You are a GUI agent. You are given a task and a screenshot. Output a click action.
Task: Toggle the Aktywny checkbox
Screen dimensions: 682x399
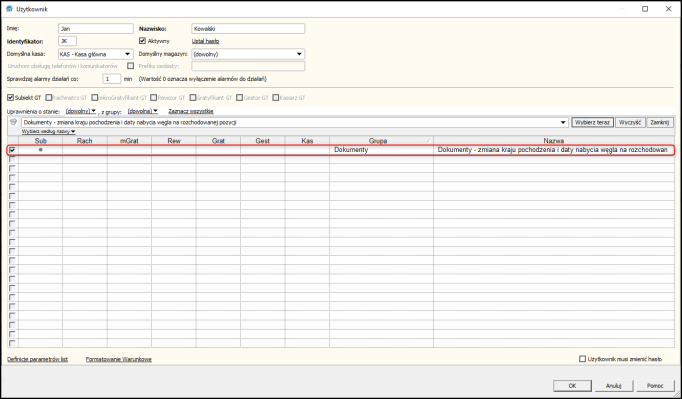(x=142, y=41)
